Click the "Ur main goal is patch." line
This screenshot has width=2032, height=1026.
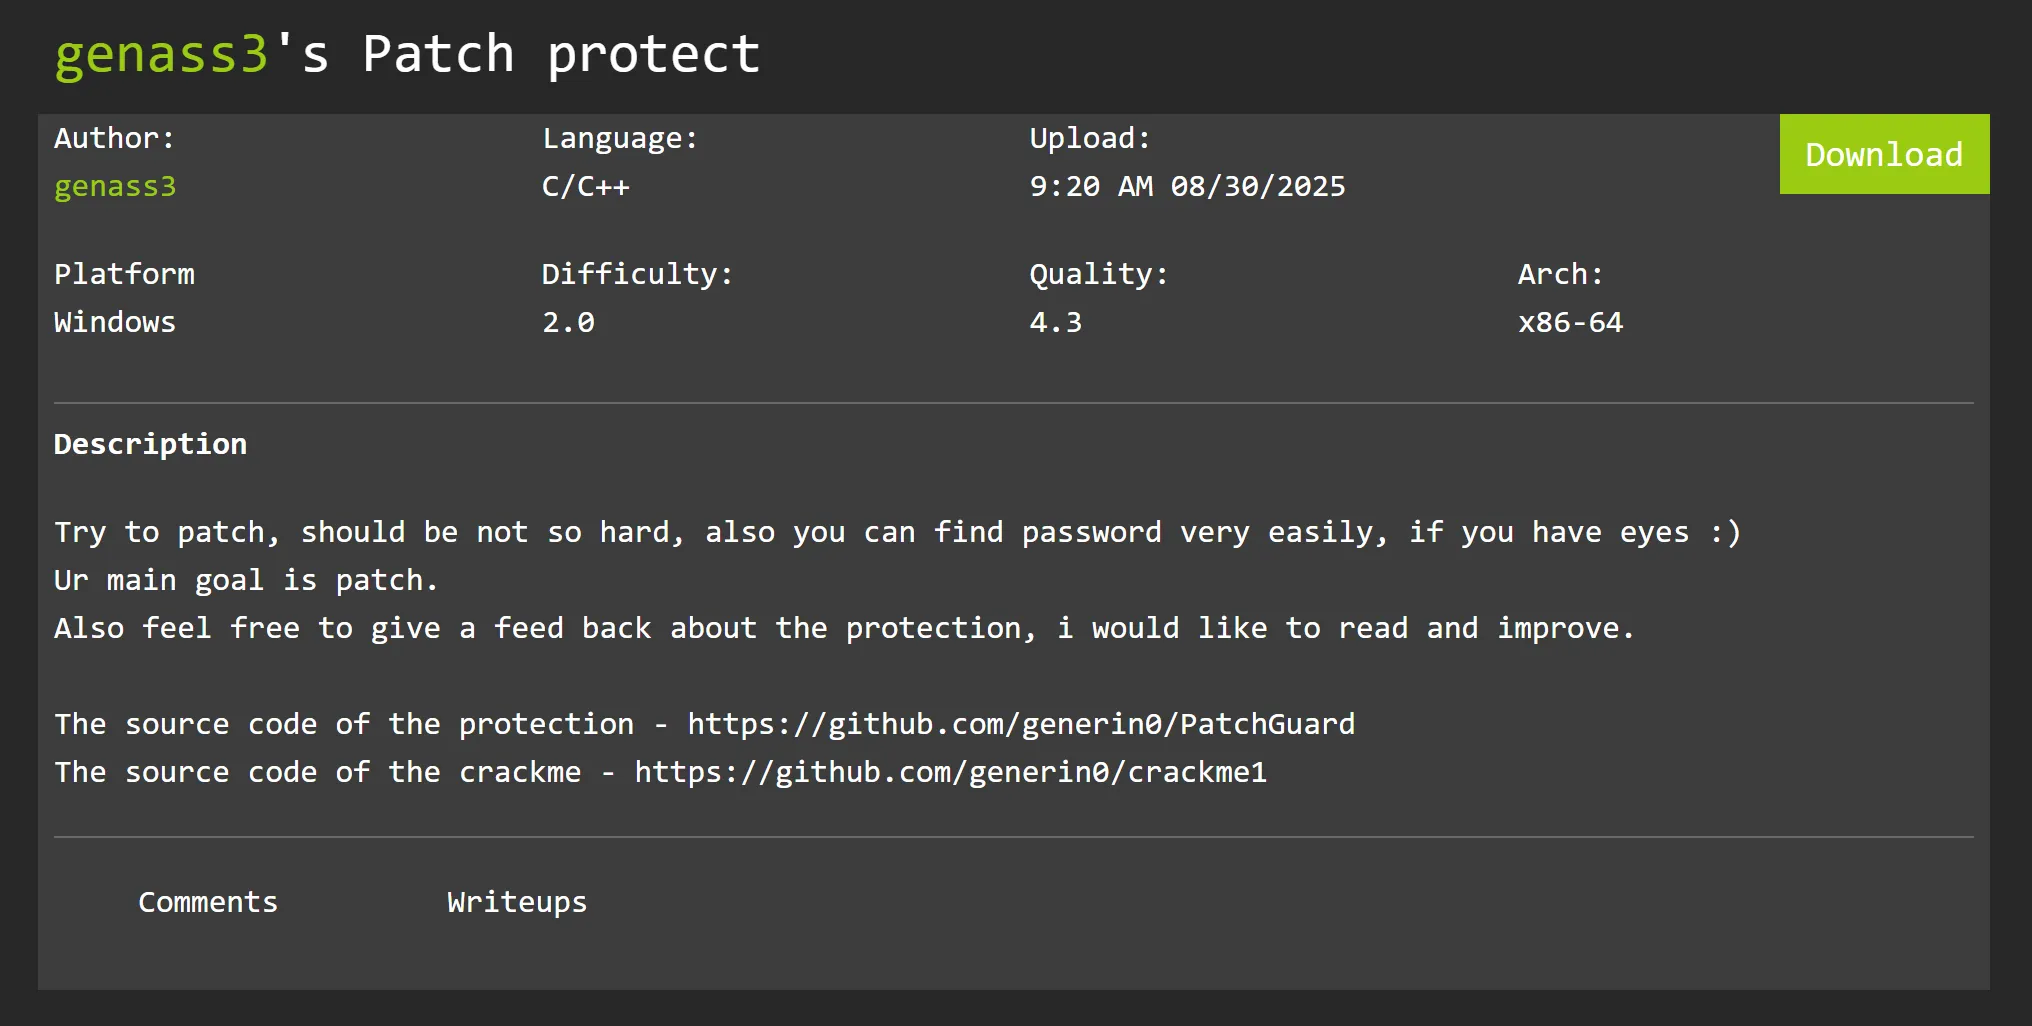(x=246, y=580)
